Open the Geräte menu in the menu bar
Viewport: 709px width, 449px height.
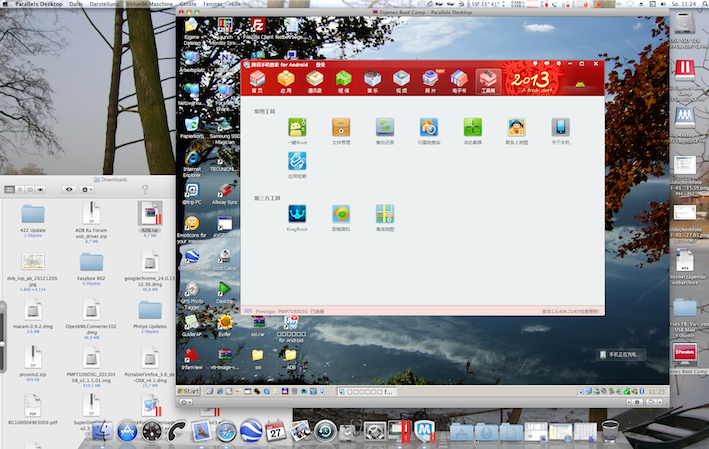(x=188, y=4)
